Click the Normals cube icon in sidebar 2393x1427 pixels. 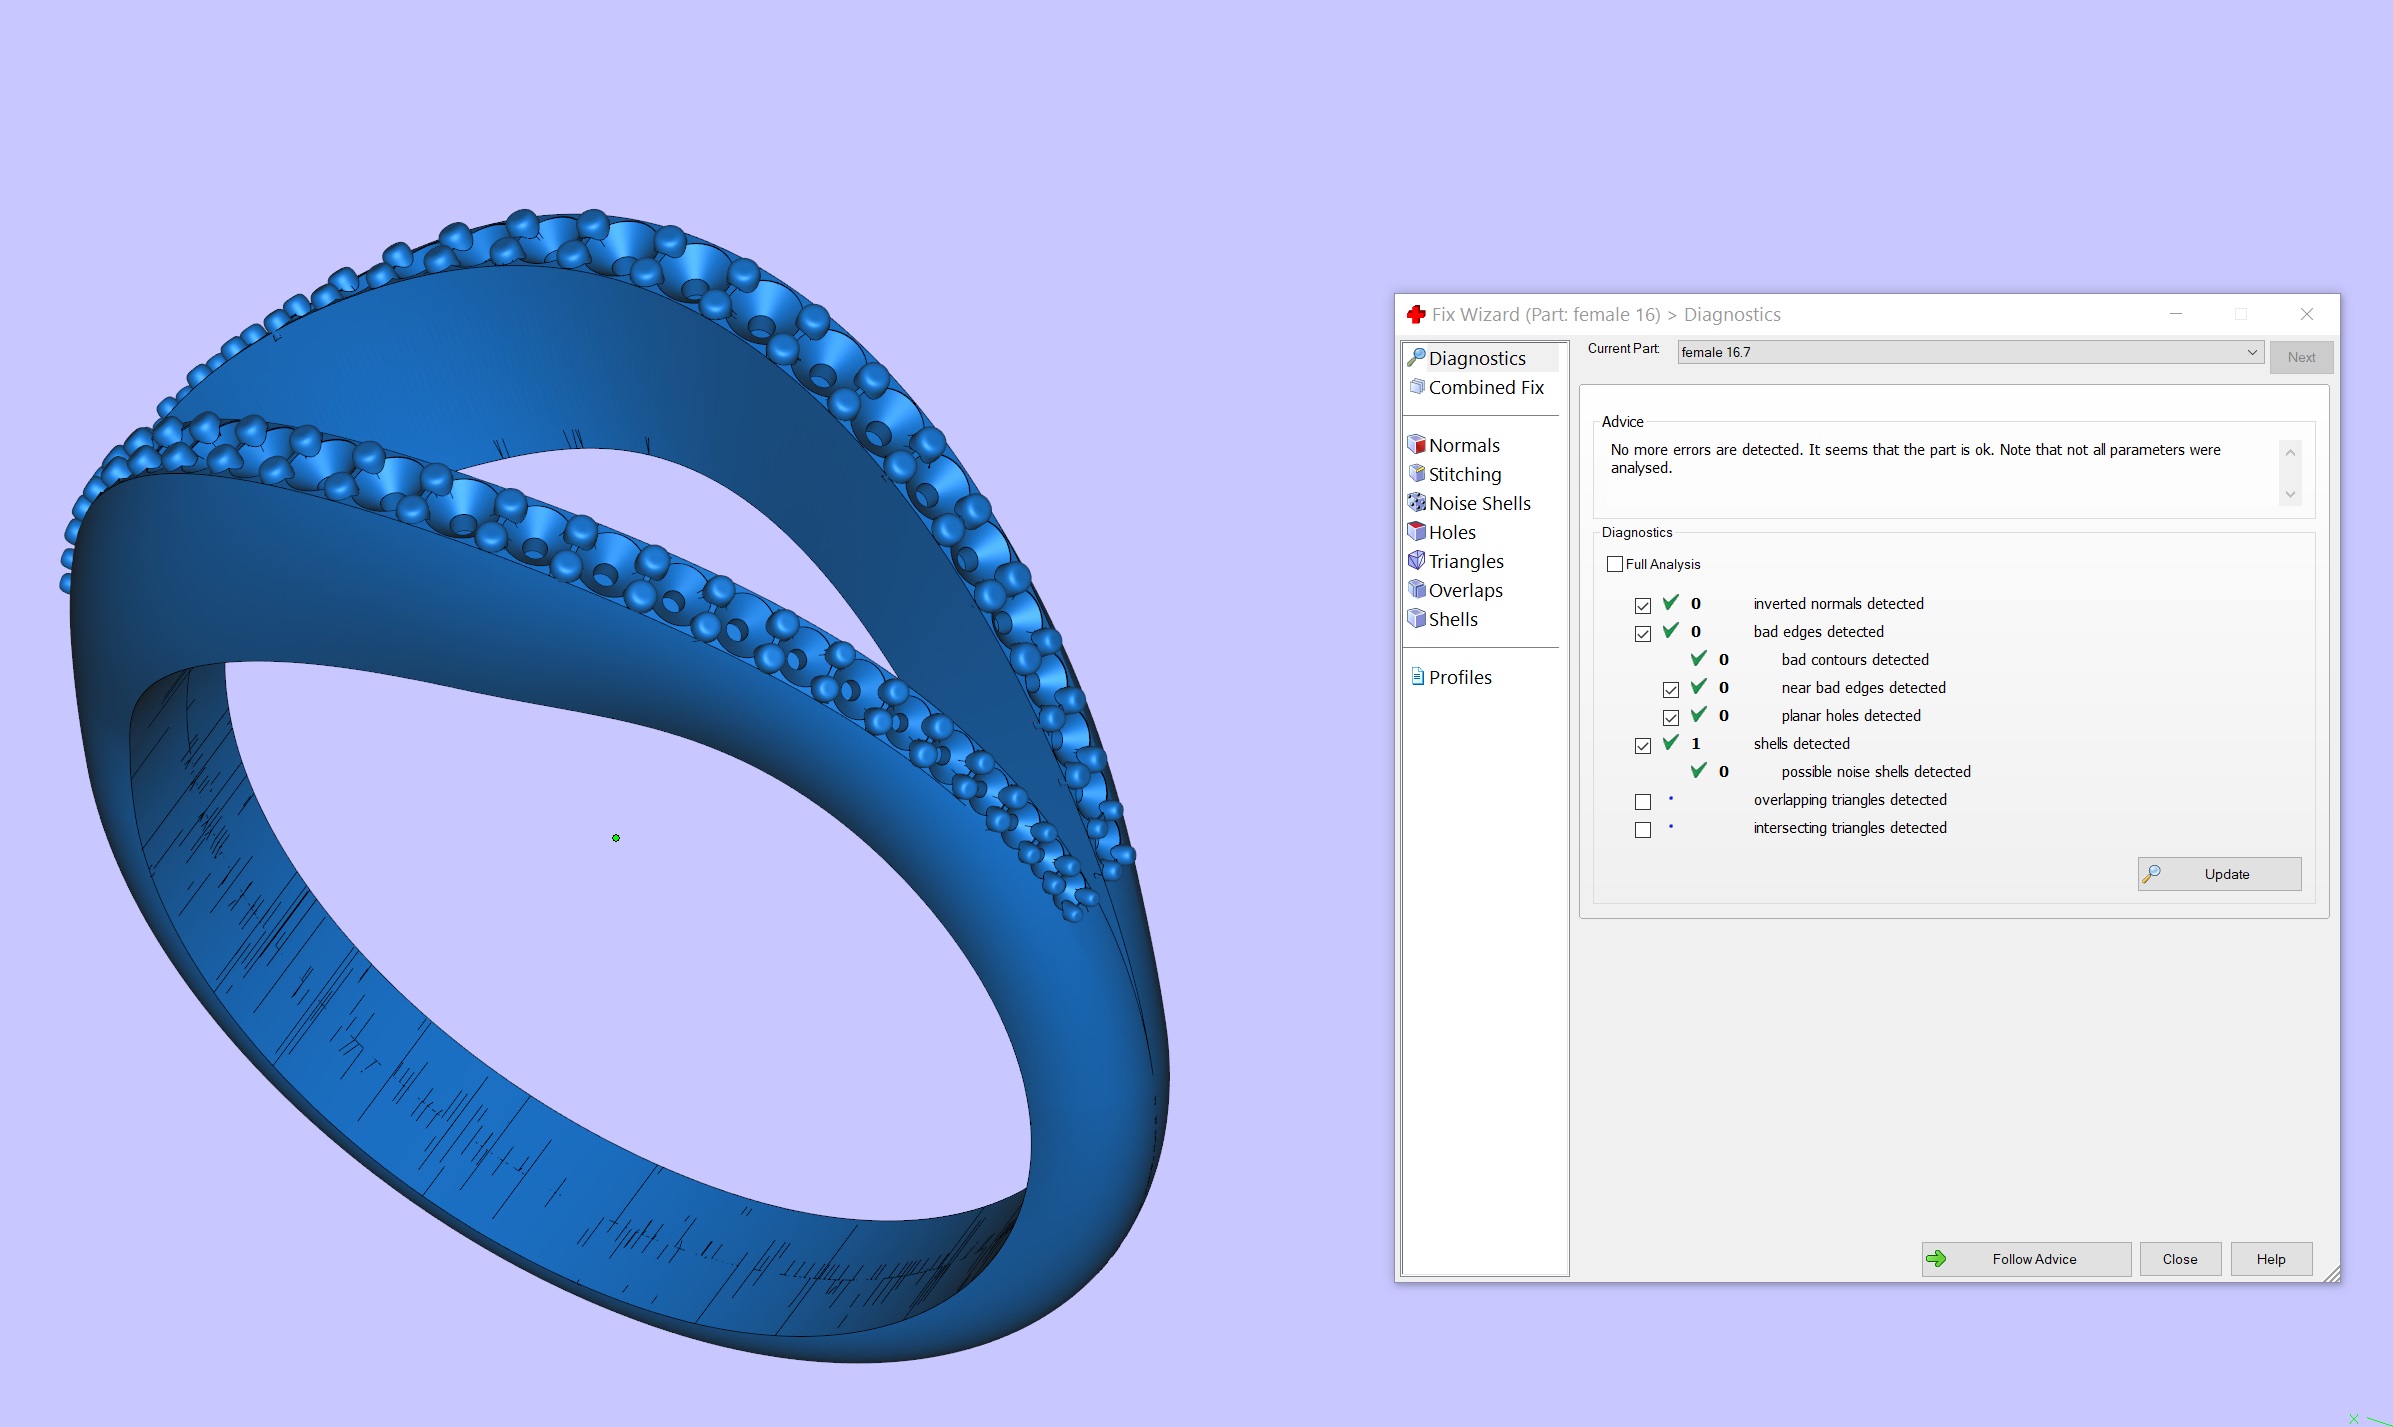click(1416, 444)
